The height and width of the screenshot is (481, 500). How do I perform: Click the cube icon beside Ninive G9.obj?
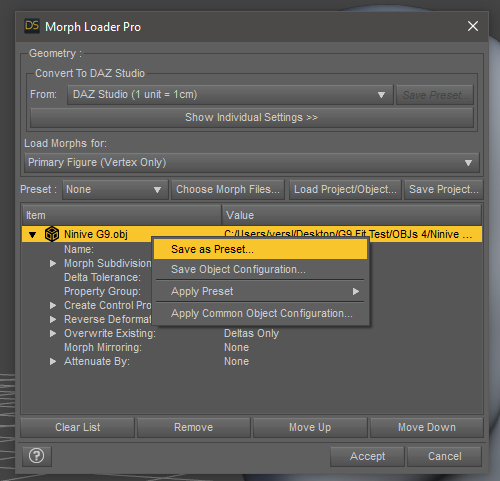coord(52,234)
